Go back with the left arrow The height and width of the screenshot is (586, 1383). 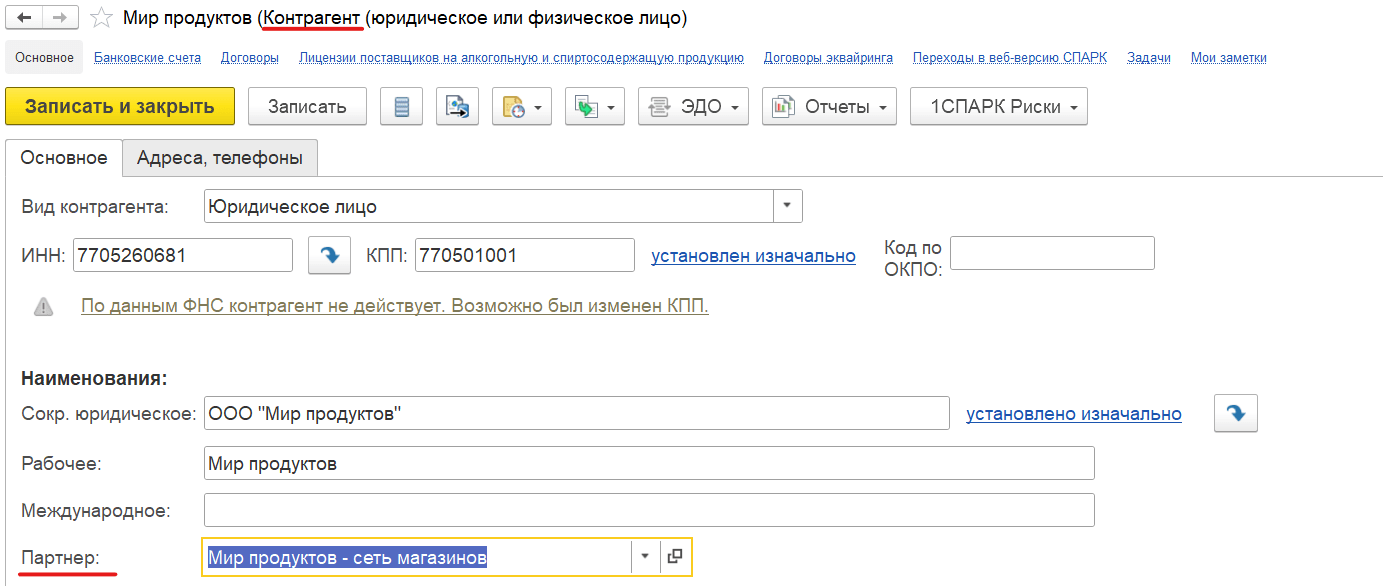click(25, 18)
